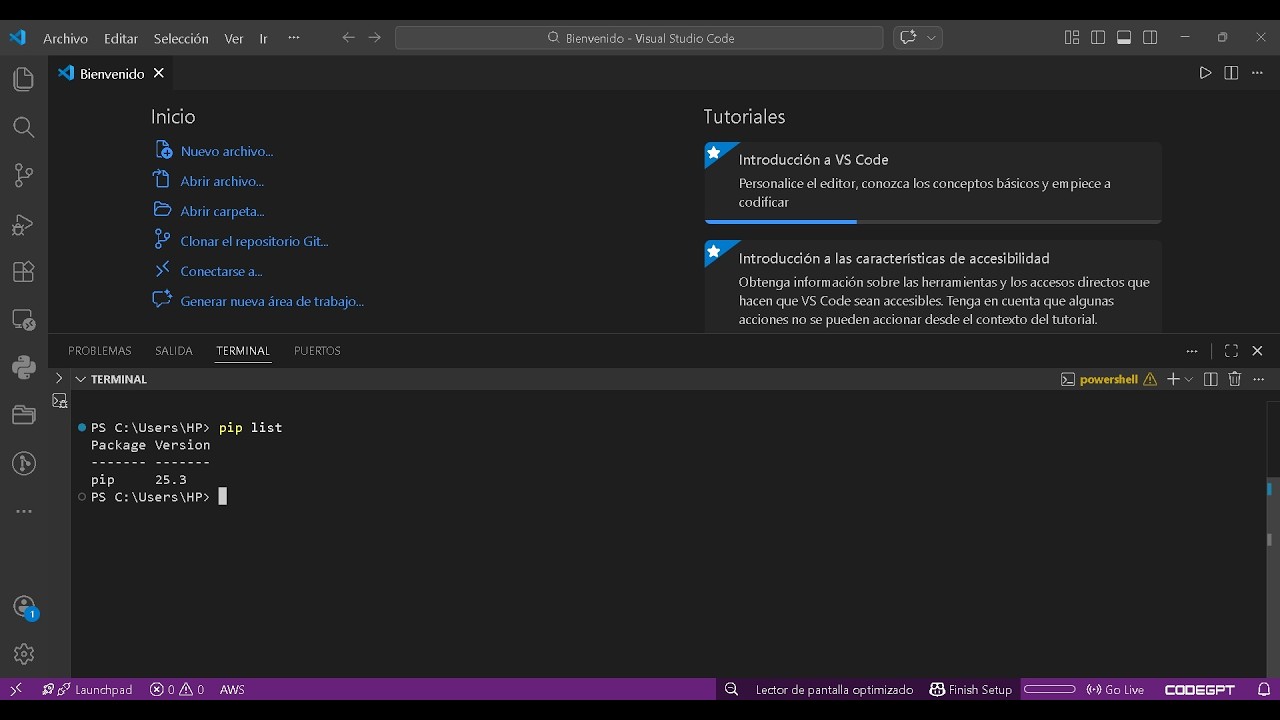Image resolution: width=1280 pixels, height=720 pixels.
Task: Click the Introducción a VS Code progress bar
Action: pyautogui.click(x=933, y=221)
